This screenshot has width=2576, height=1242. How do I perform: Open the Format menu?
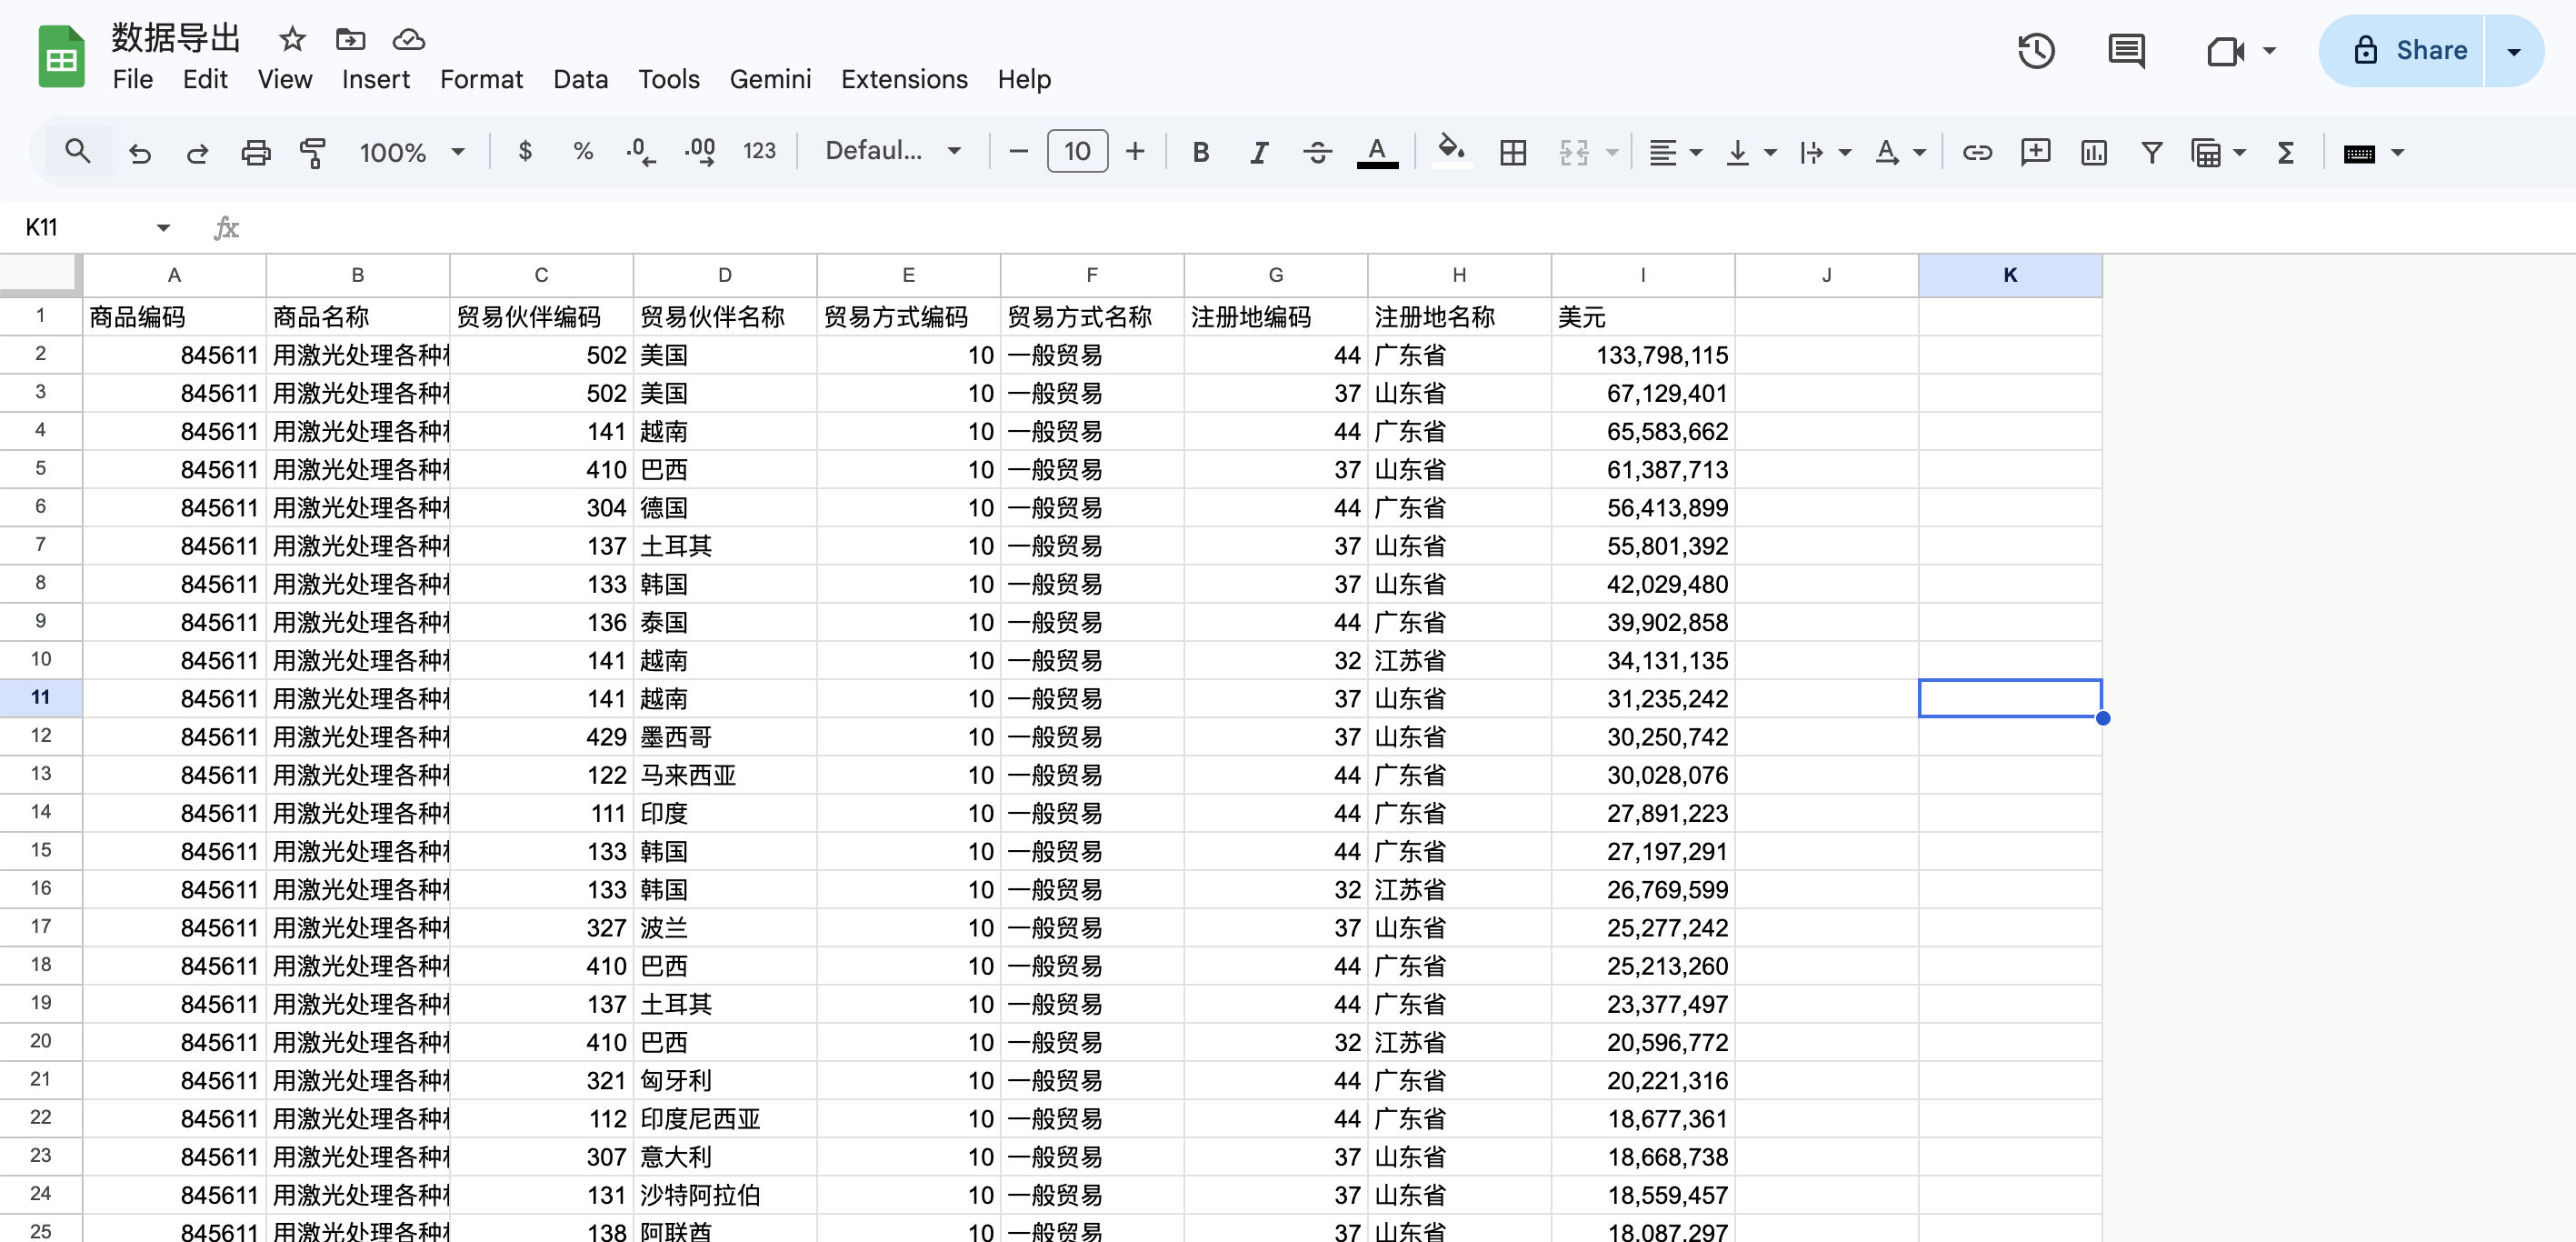tap(481, 79)
